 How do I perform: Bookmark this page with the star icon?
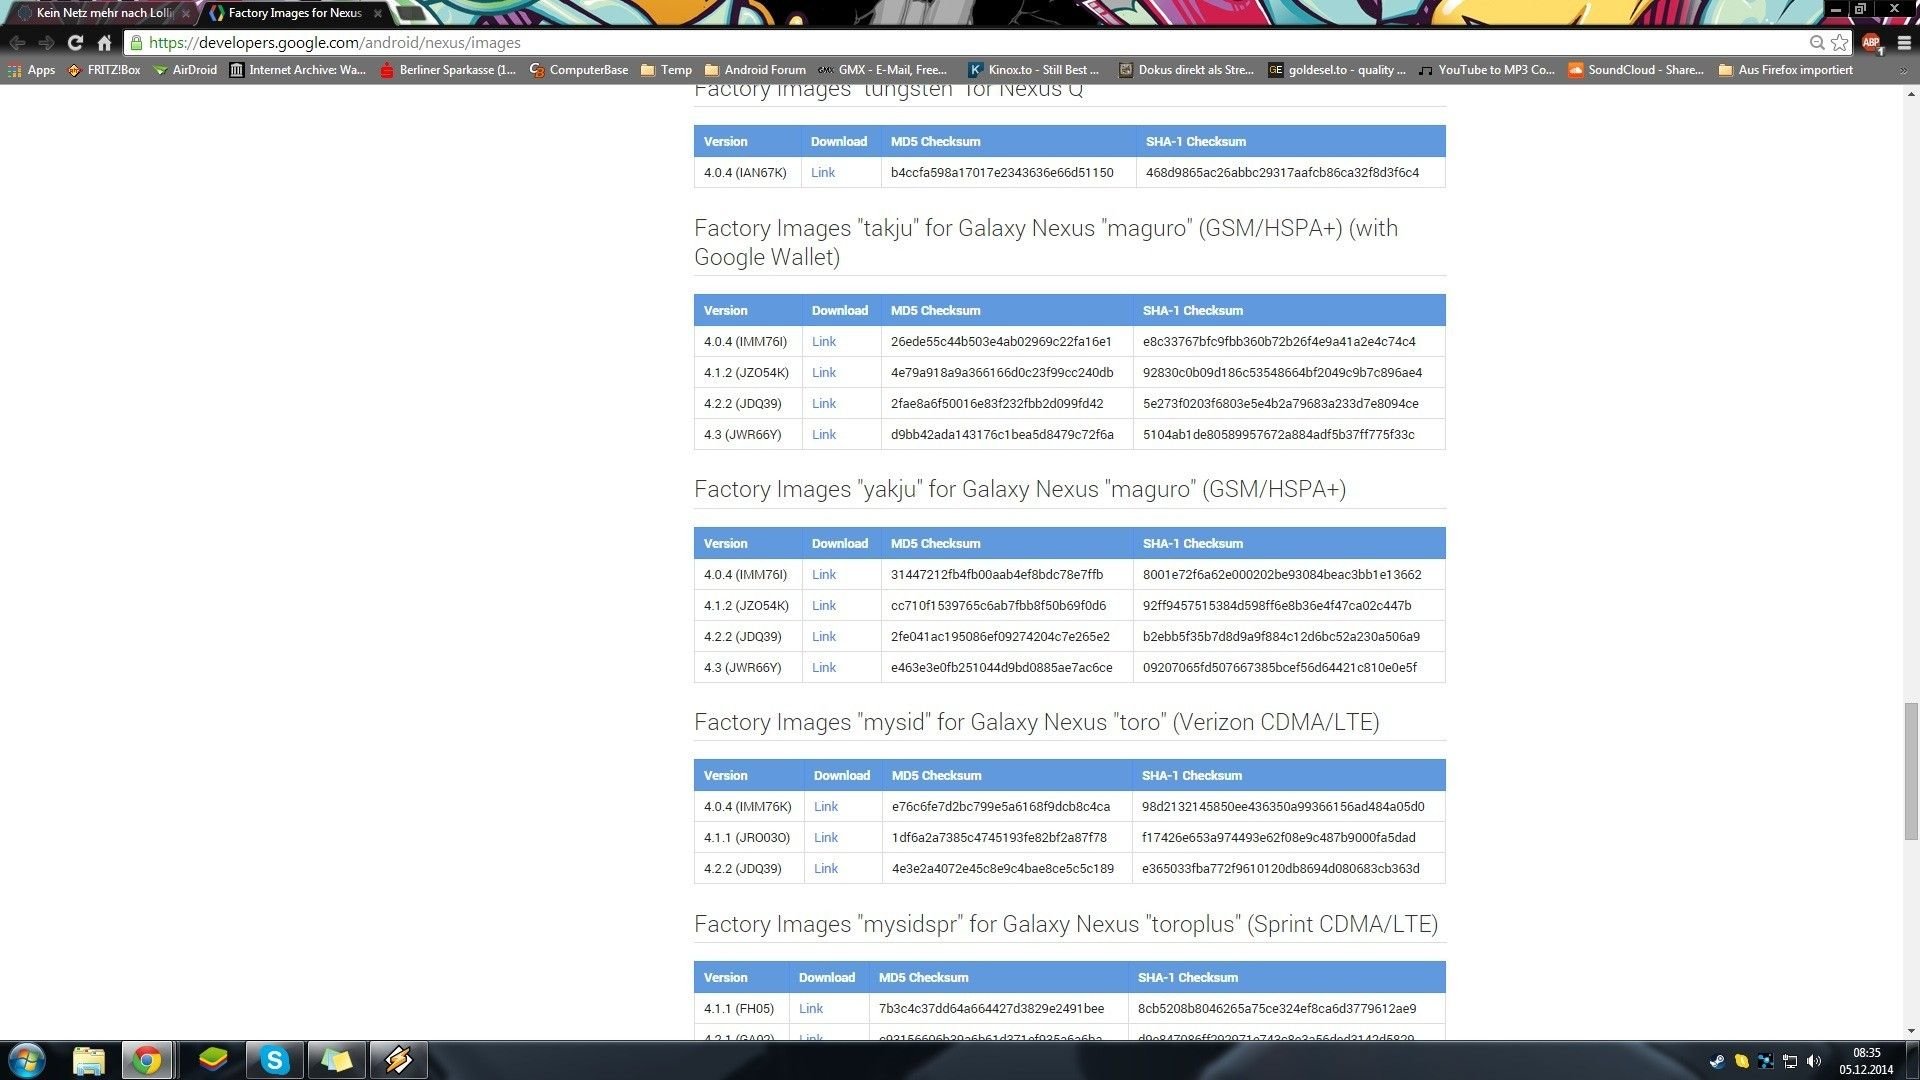coord(1839,43)
